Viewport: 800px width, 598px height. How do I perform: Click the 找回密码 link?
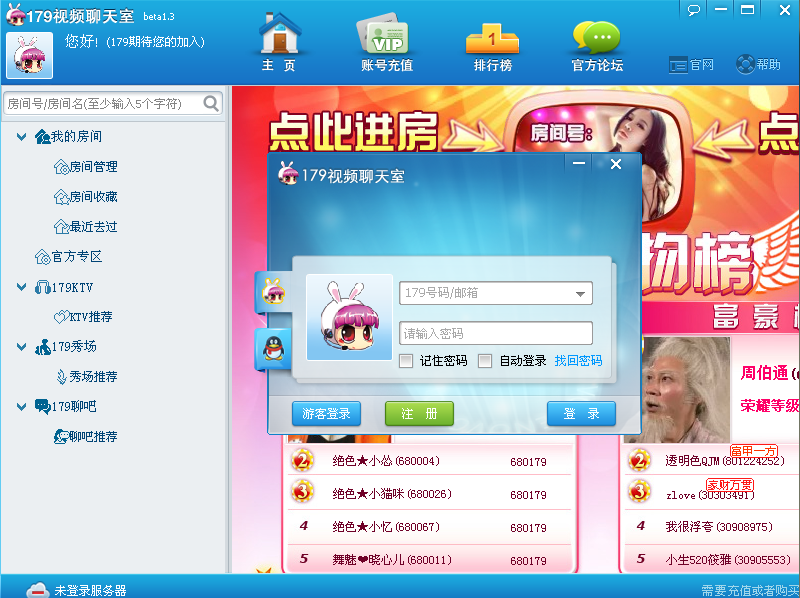click(x=579, y=361)
